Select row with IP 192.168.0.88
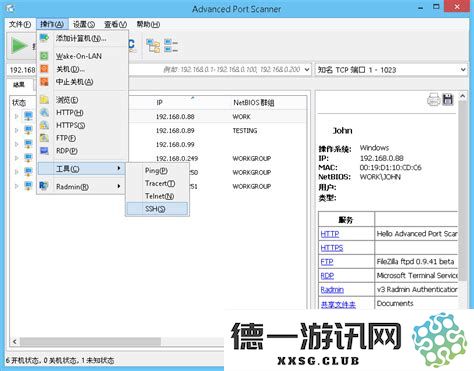The image size is (474, 371). [175, 117]
